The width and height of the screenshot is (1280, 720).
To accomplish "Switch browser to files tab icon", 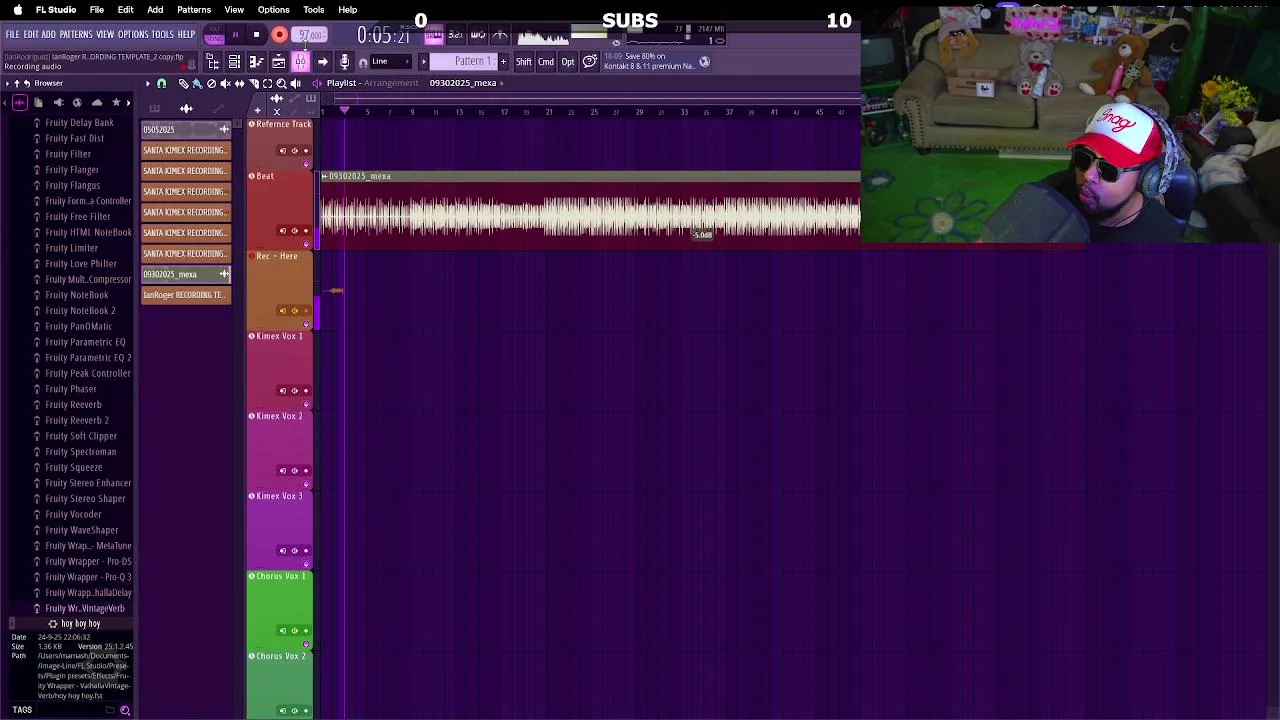I will 38,102.
